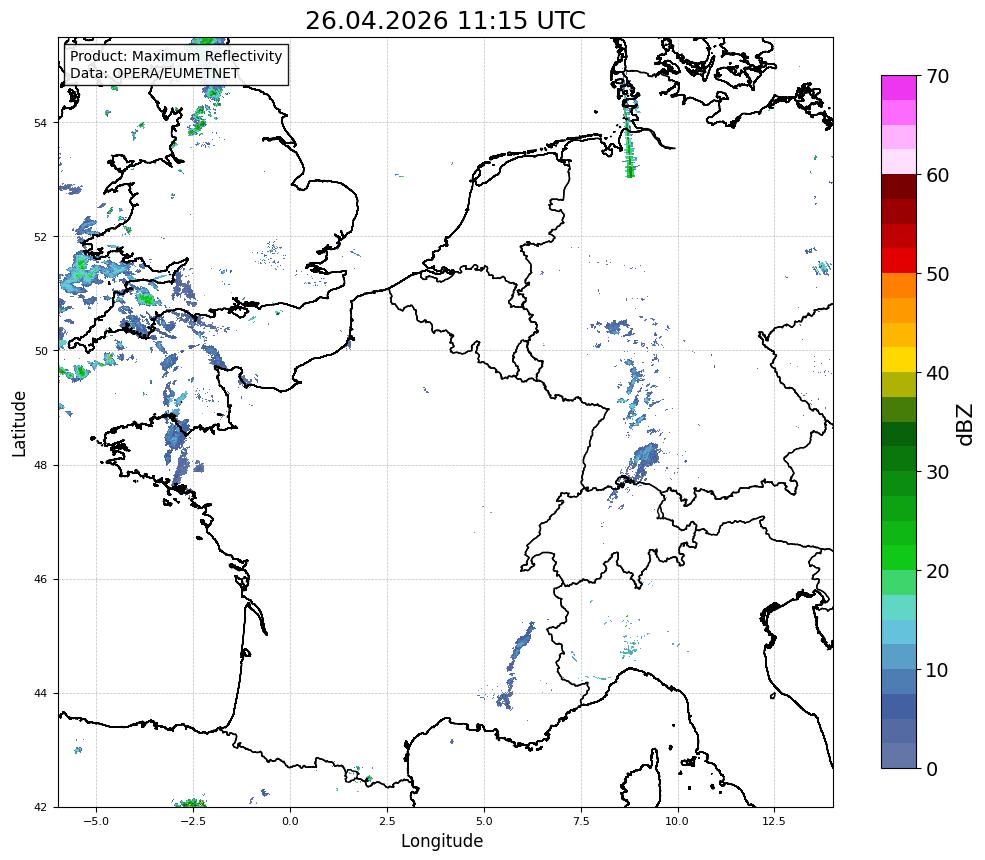
Task: Click the green radar streak over northern Germany
Action: coord(629,139)
